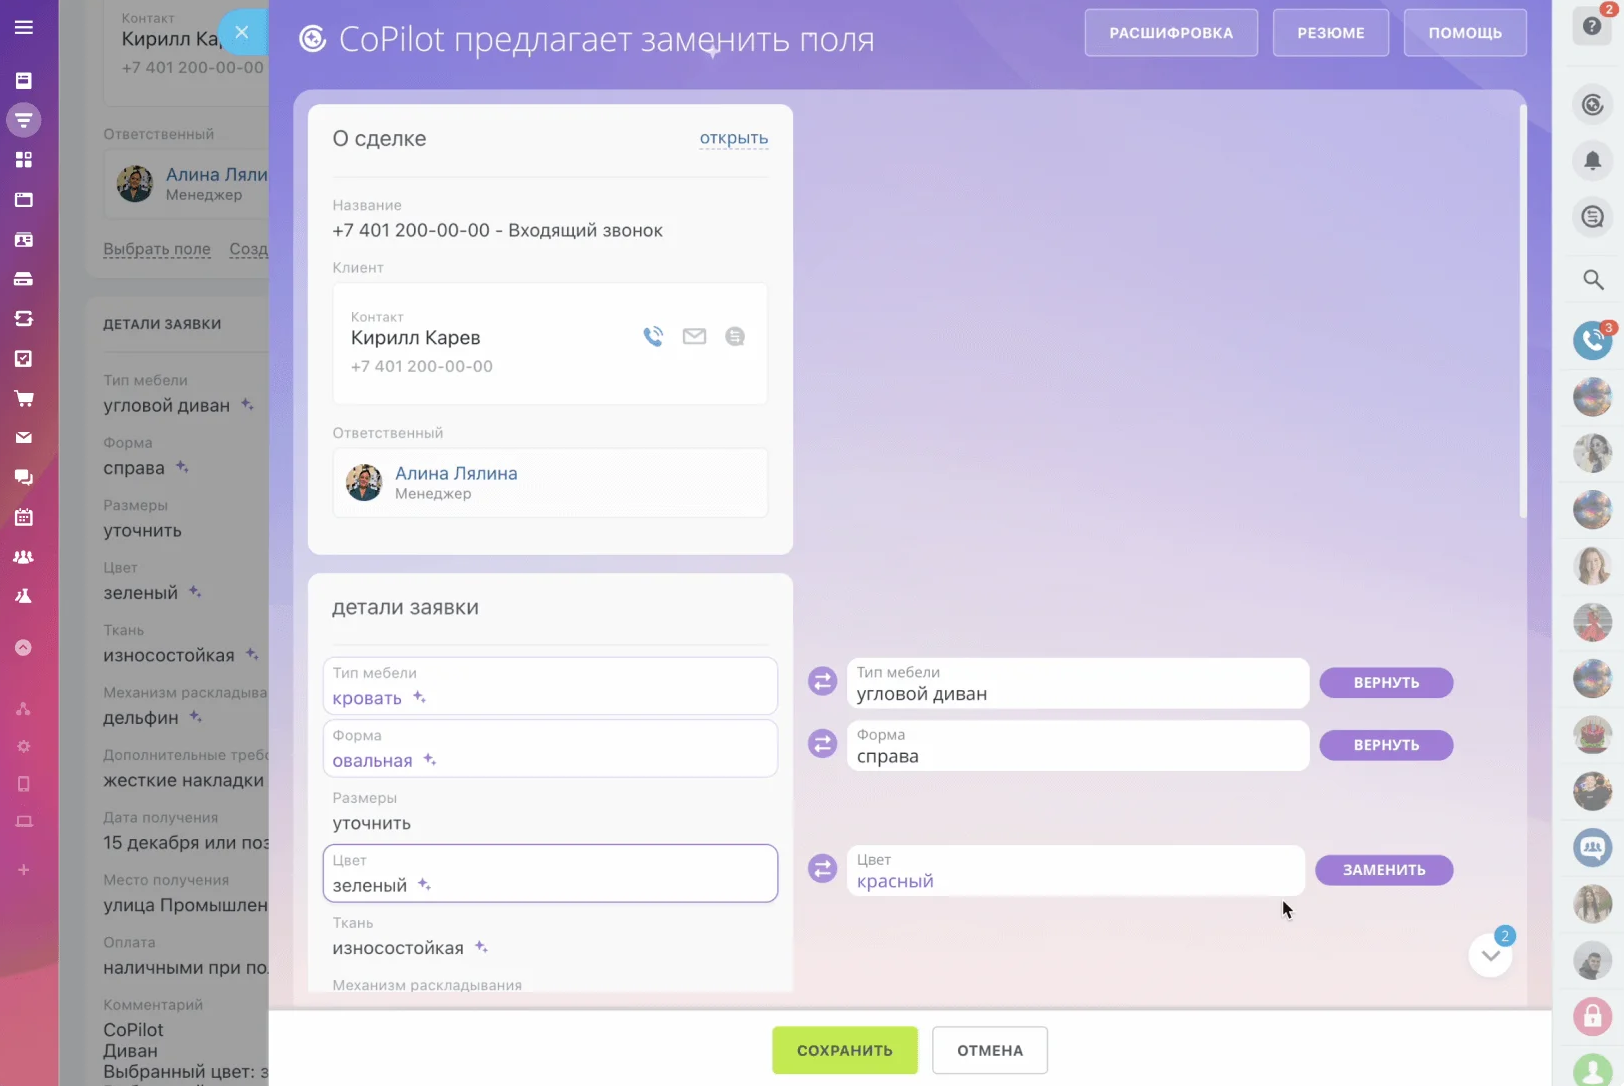Click the phone call icon for Кирилл Карев

pyautogui.click(x=653, y=337)
